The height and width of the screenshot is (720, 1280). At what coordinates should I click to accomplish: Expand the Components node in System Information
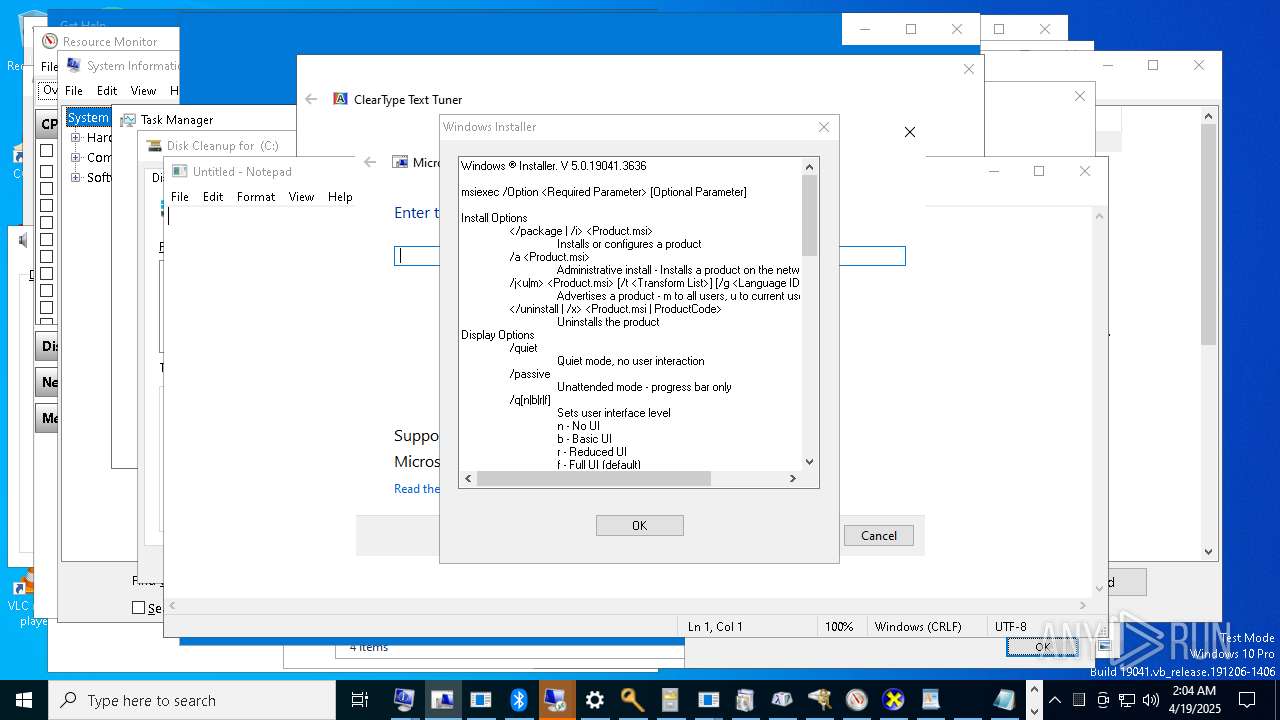click(x=76, y=158)
